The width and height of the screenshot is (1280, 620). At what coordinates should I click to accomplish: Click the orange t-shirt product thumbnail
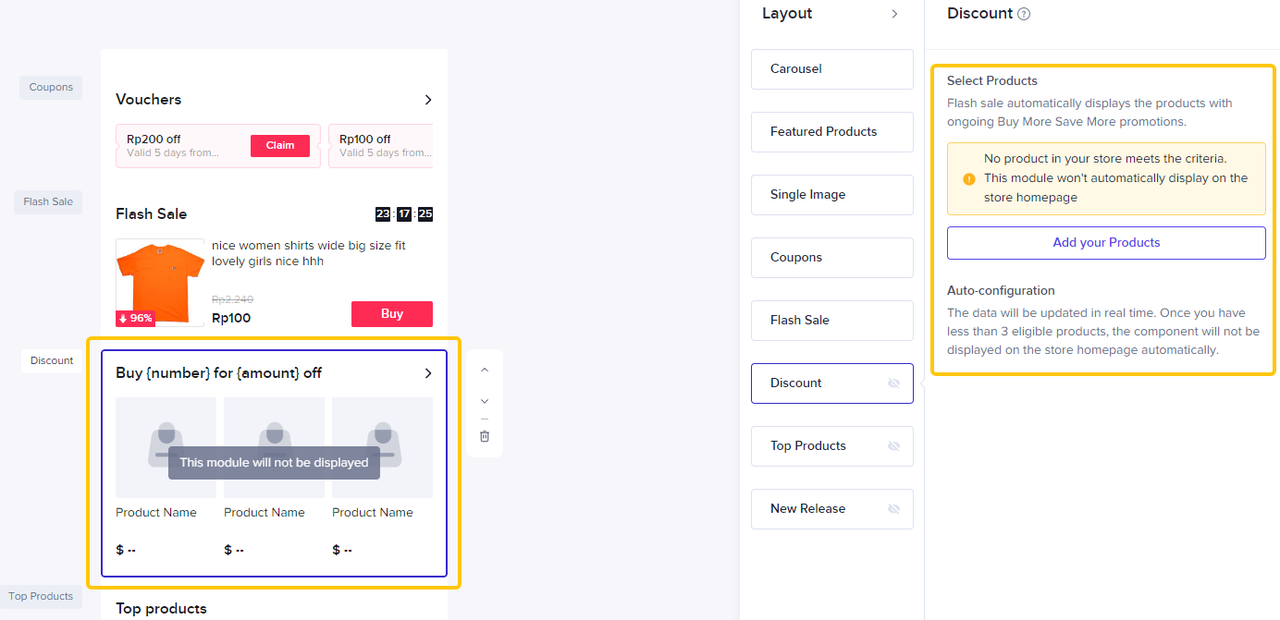160,282
